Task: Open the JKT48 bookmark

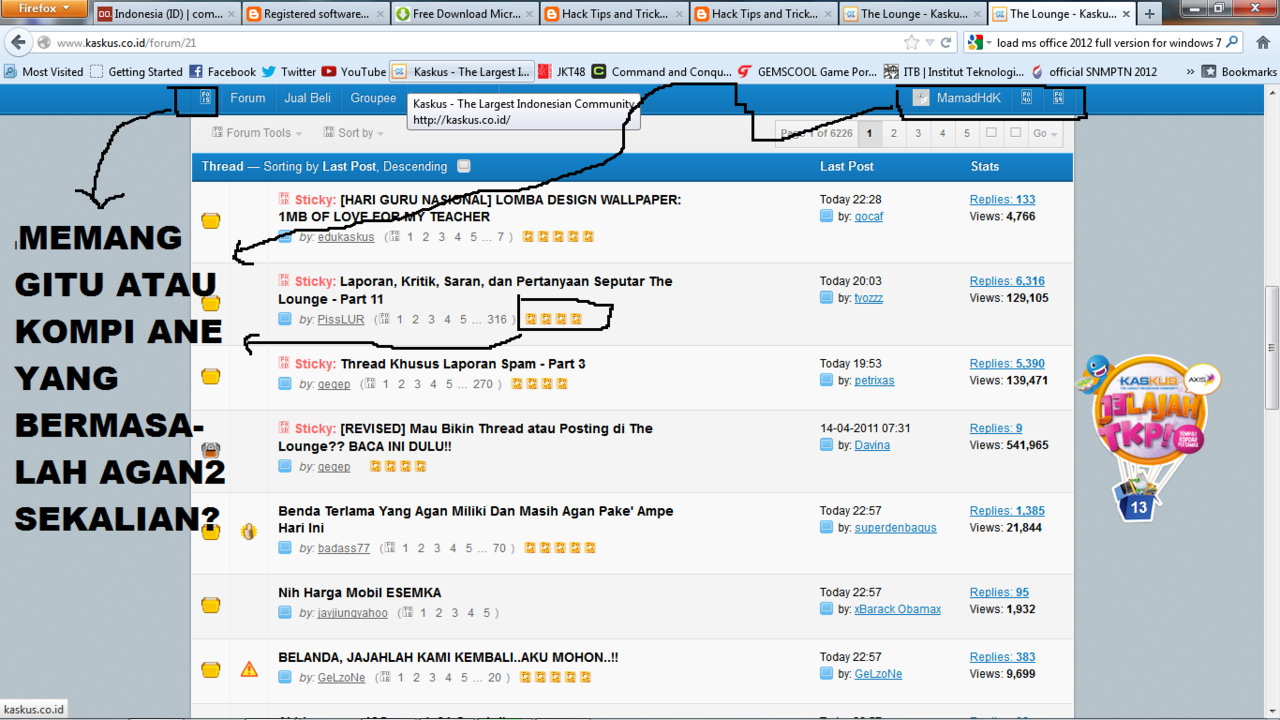Action: [x=562, y=72]
